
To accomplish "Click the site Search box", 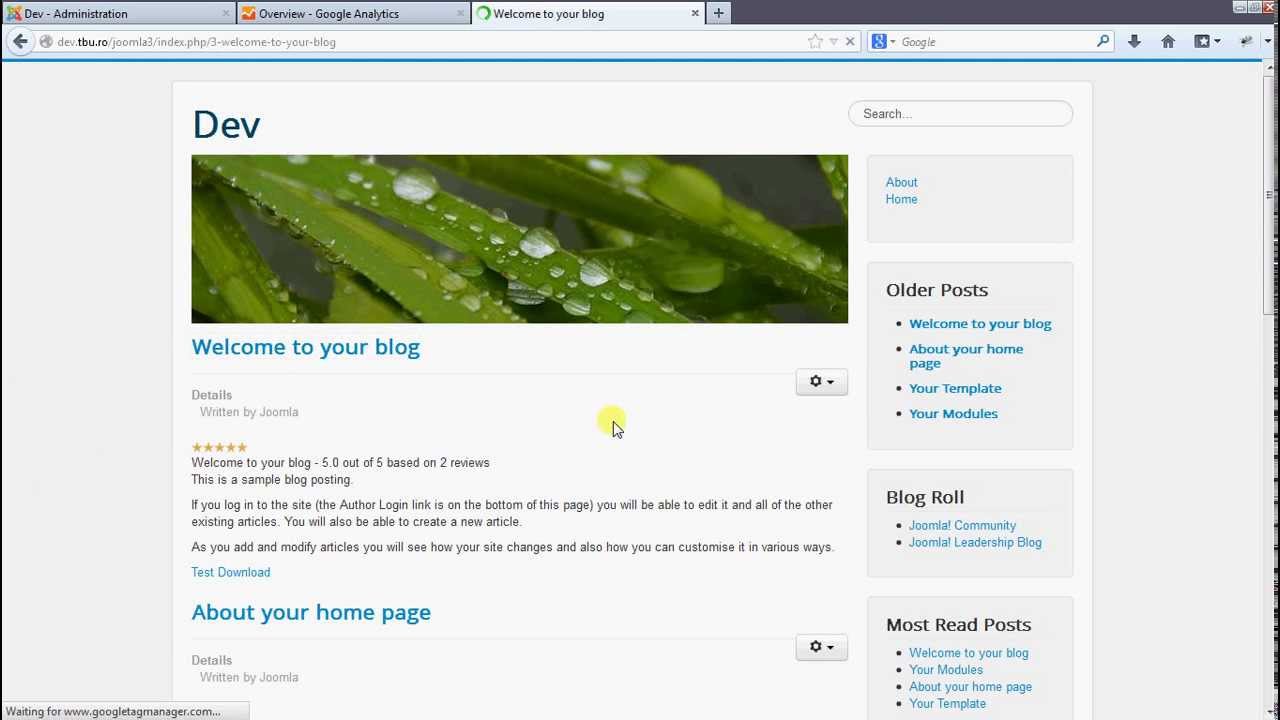I will [x=960, y=114].
